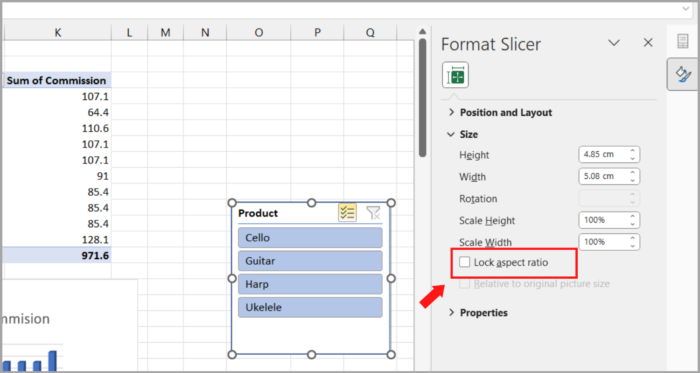
Task: Click the Size & Properties icon in Format Slicer
Action: click(x=455, y=75)
